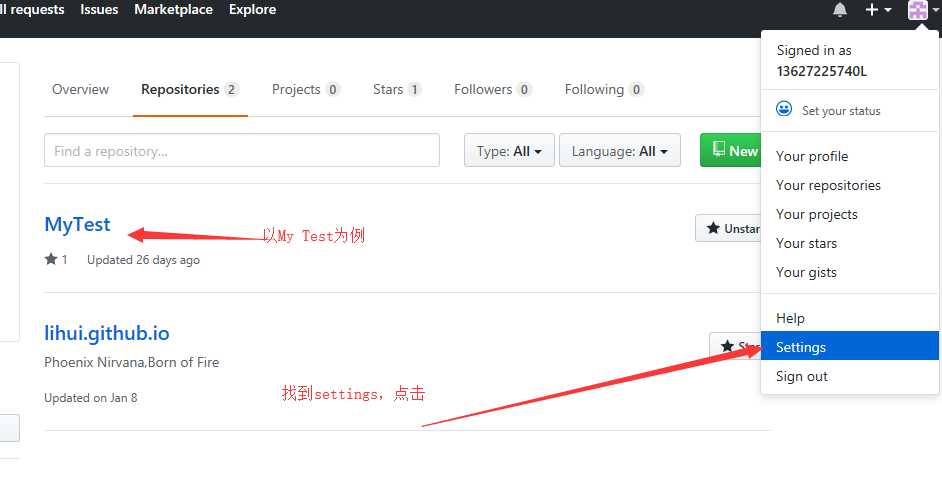This screenshot has height=485, width=942.
Task: Click 'Phoenix Nirvana,Born of Fire' description
Action: tap(132, 362)
